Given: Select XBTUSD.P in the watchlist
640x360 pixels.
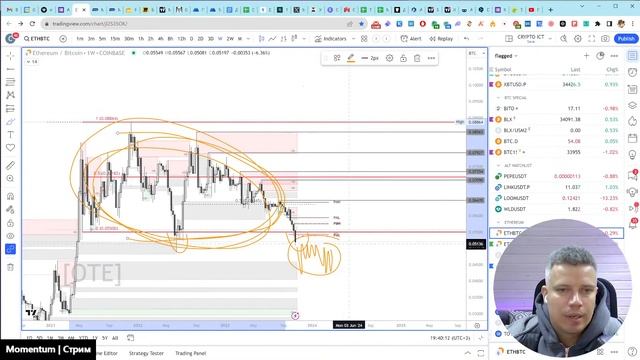Looking at the screenshot, I should (556, 84).
